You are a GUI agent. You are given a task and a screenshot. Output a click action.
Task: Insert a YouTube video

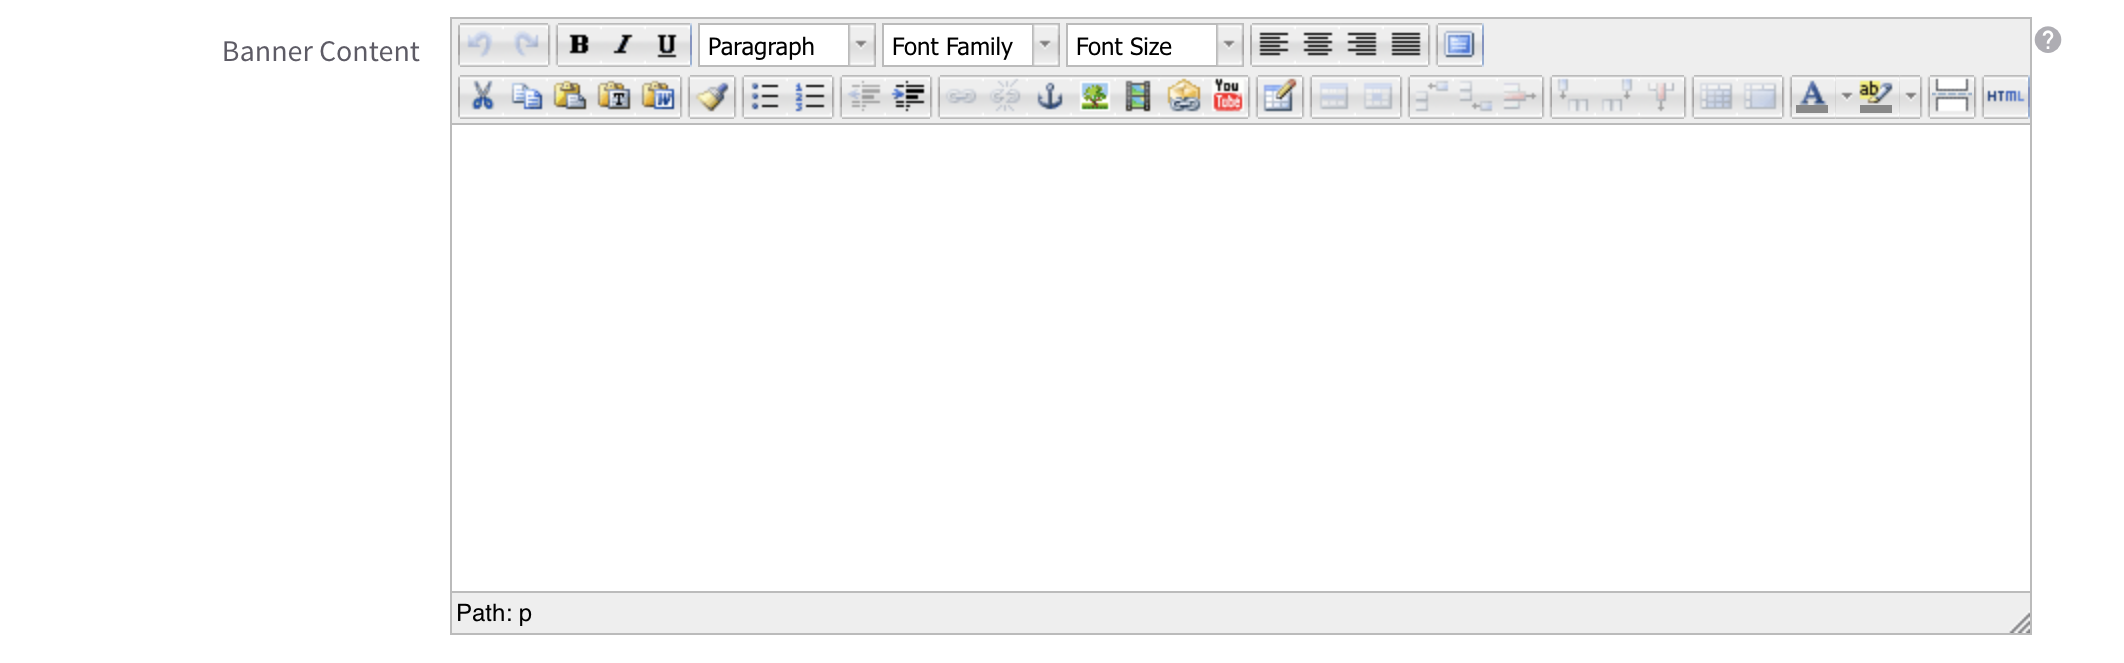[1227, 97]
